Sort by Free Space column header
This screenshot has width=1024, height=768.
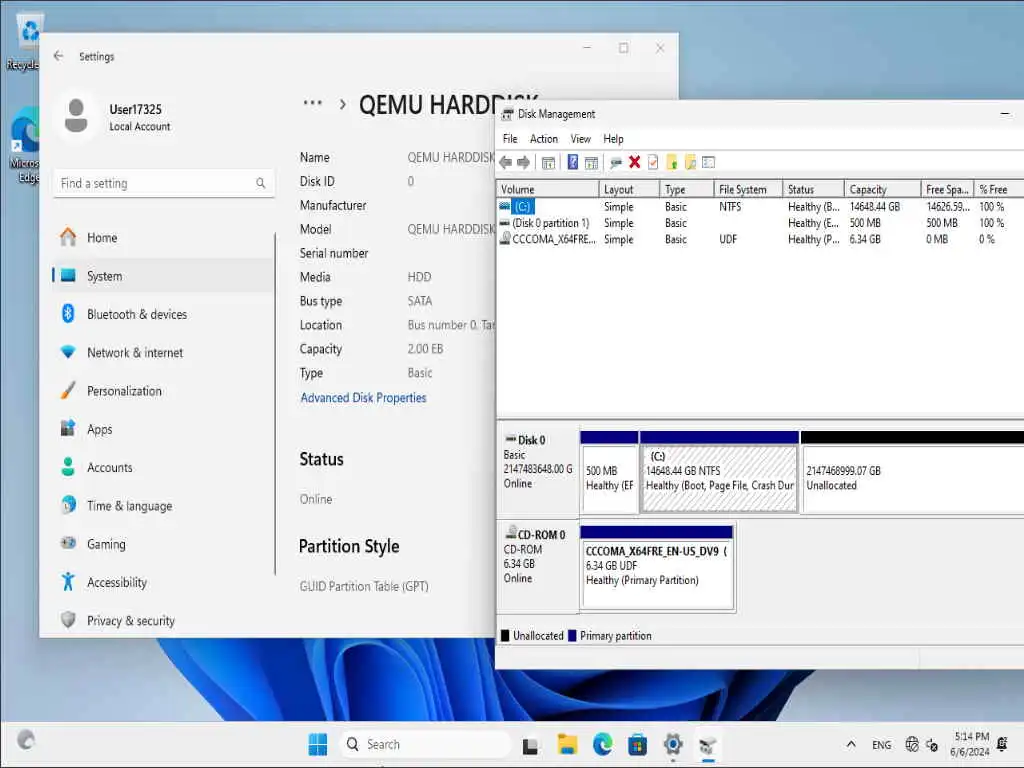[x=947, y=189]
